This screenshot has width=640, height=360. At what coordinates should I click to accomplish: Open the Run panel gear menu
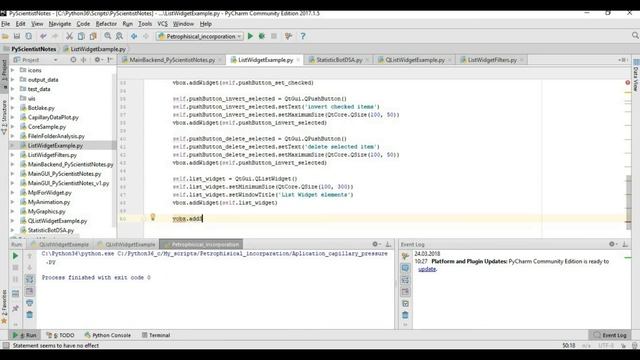pos(376,244)
